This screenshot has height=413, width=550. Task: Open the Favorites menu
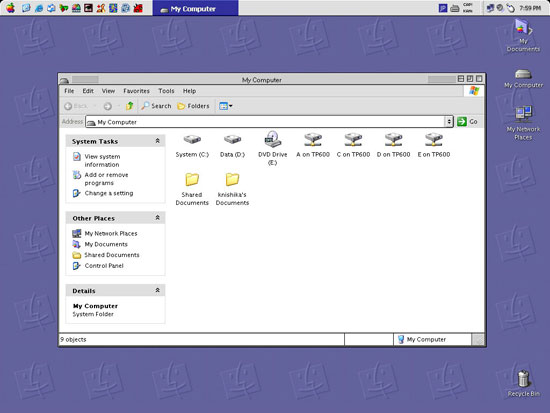point(136,91)
